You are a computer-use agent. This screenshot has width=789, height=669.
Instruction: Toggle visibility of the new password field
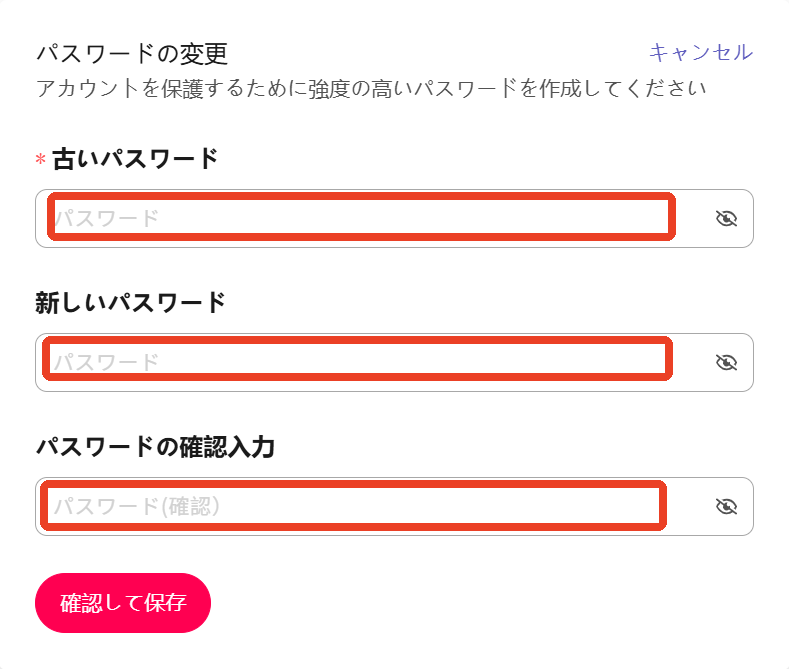[x=726, y=362]
